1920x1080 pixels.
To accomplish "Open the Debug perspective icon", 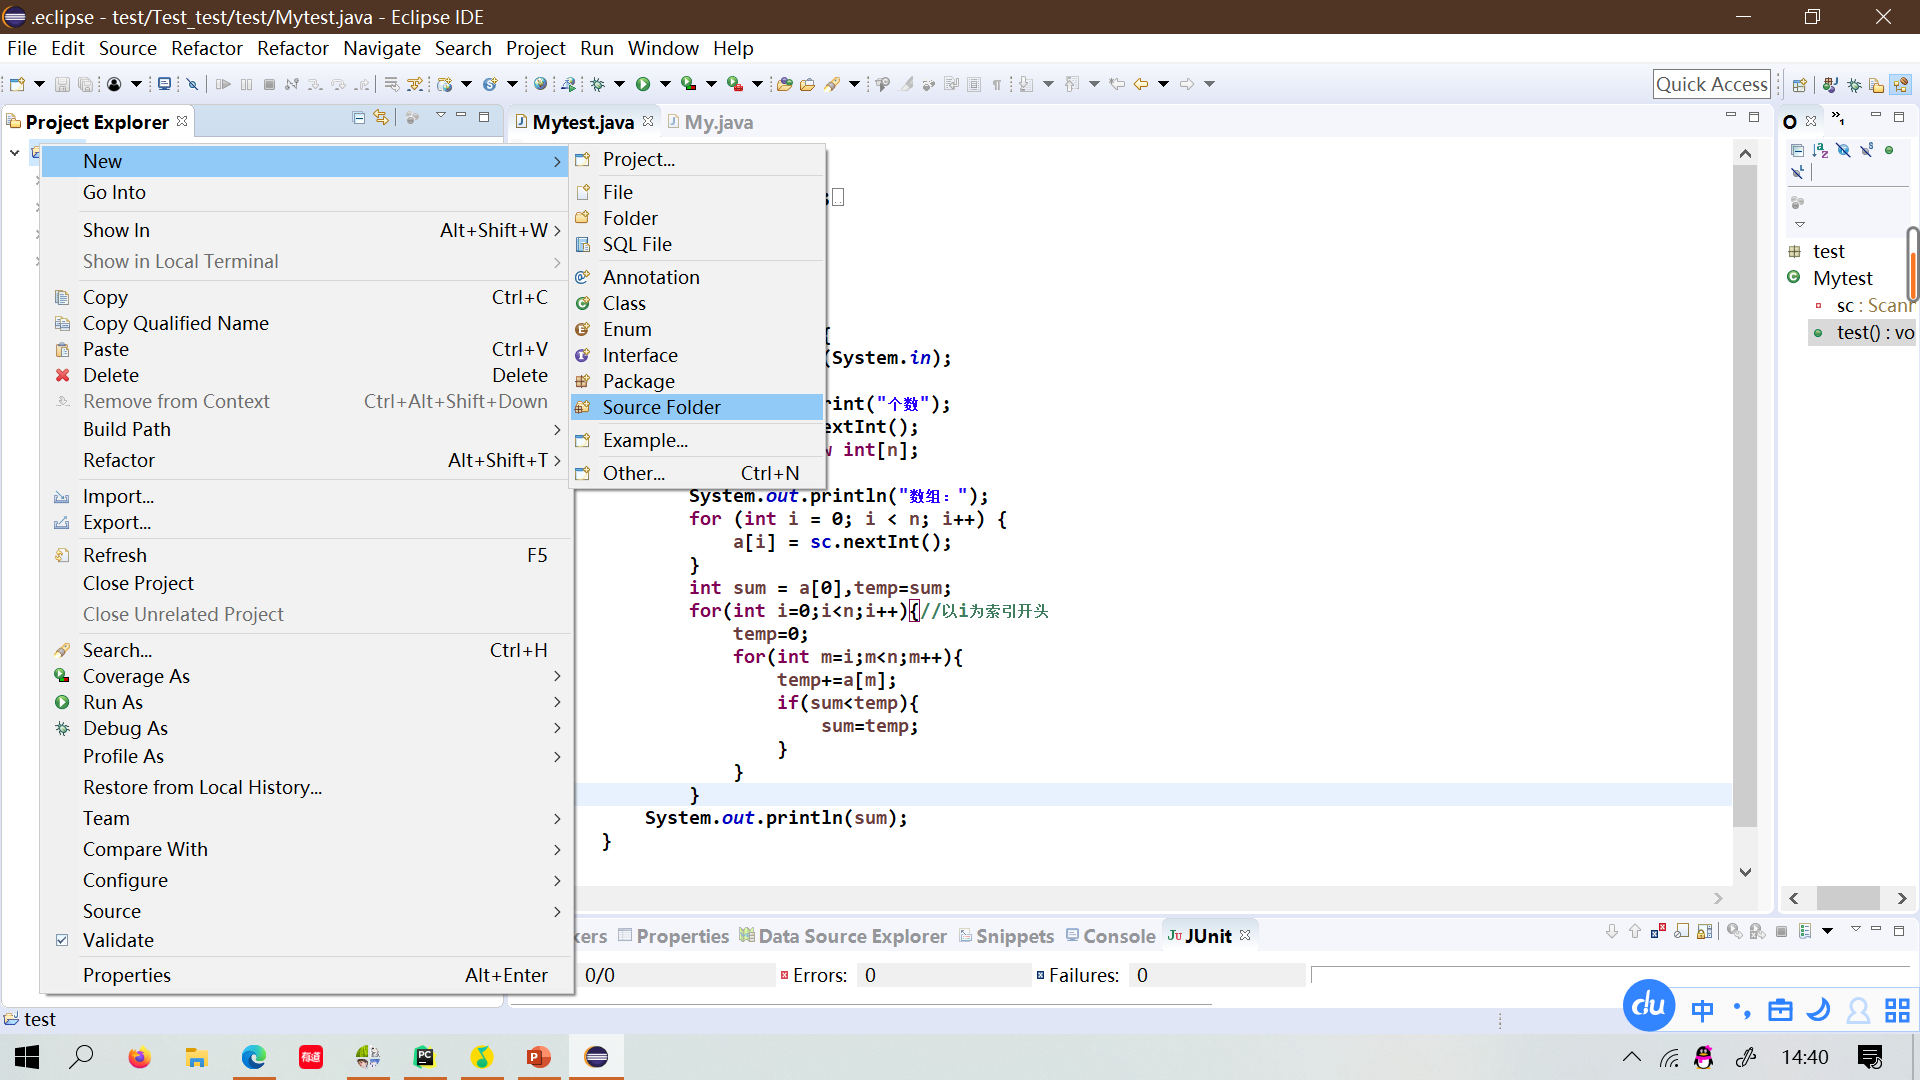I will (1853, 85).
